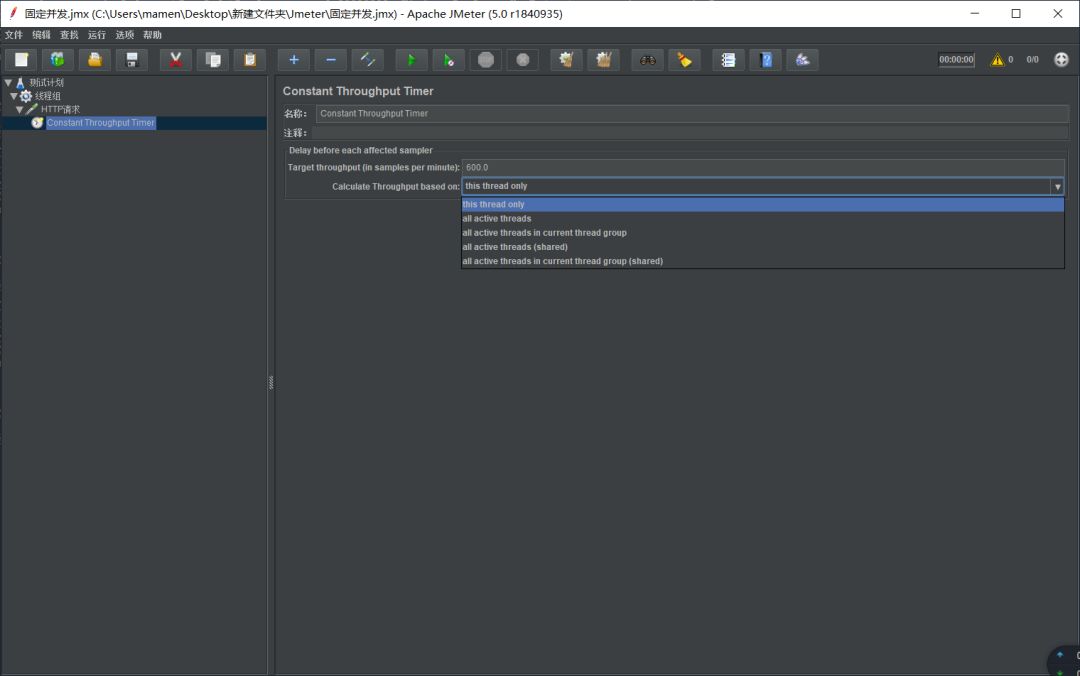Select 'this thread only' dropdown option
Viewport: 1080px width, 676px height.
(762, 204)
